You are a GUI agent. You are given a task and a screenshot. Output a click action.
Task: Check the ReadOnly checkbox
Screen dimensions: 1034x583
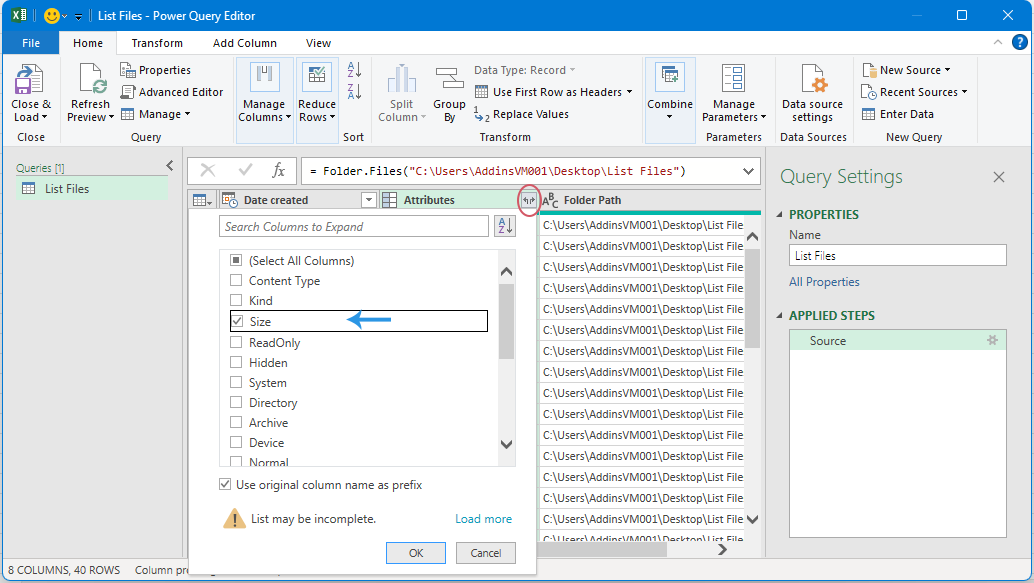pyautogui.click(x=236, y=342)
